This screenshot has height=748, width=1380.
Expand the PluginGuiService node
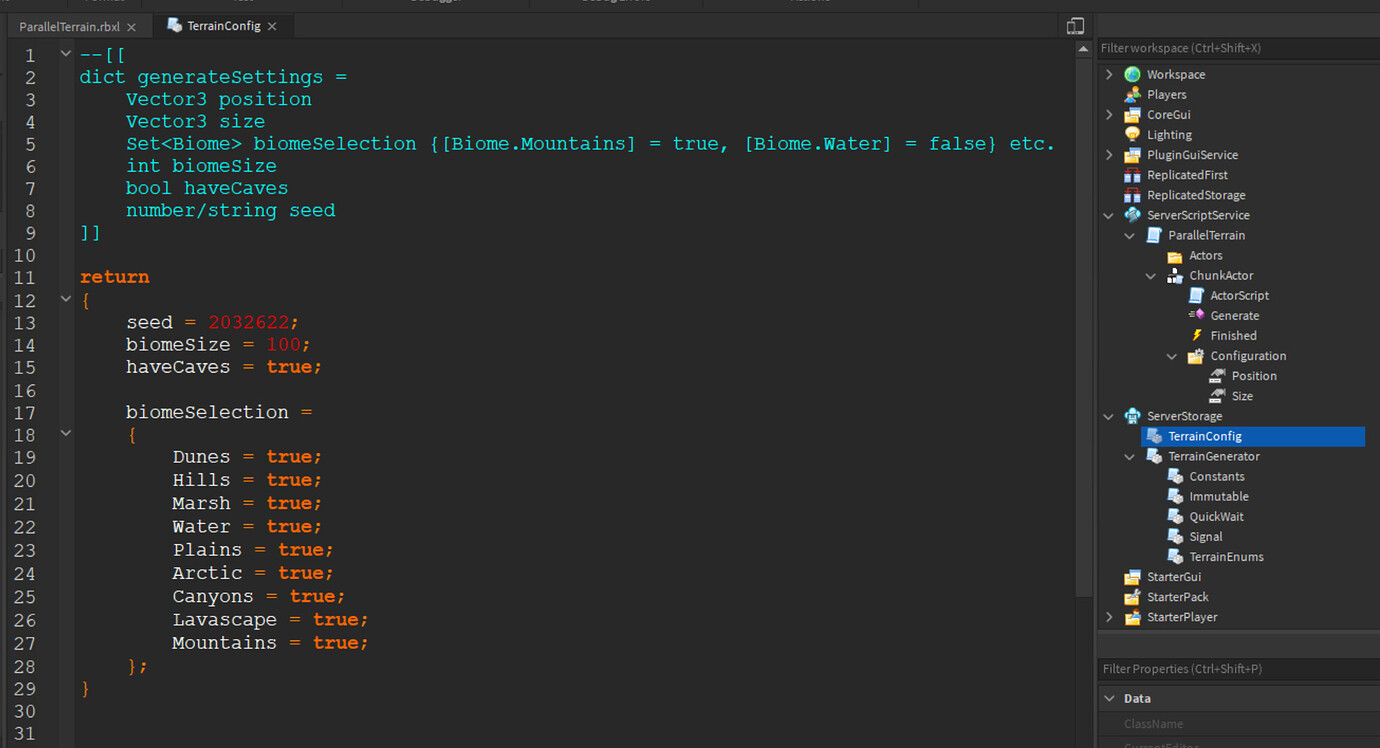click(1109, 155)
